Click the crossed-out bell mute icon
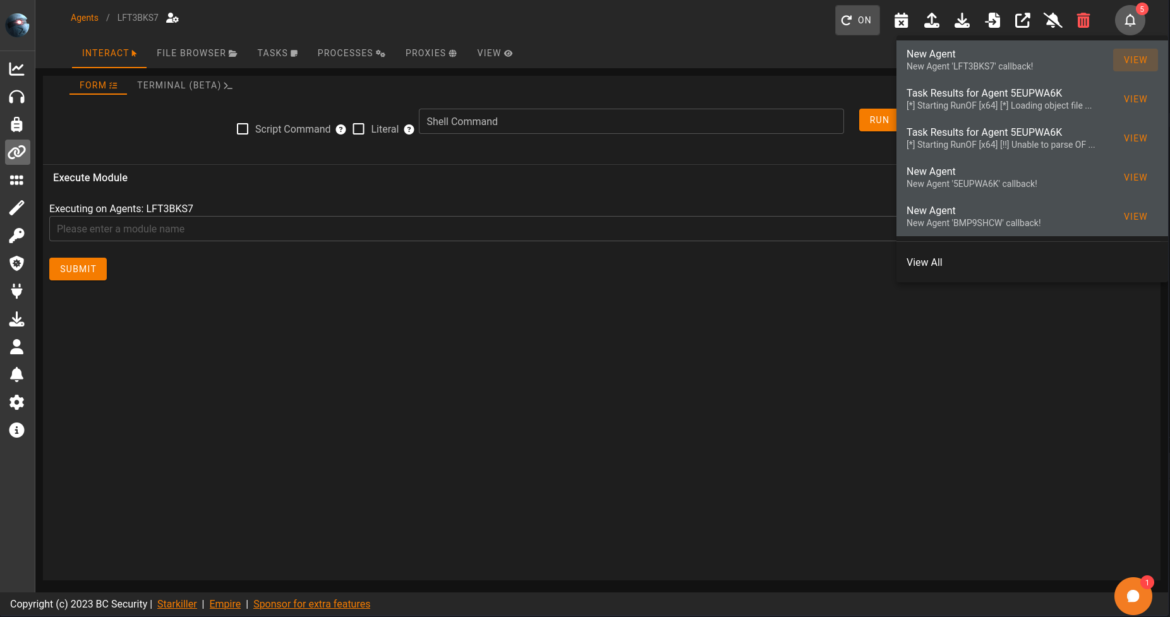The height and width of the screenshot is (617, 1170). click(x=1052, y=20)
